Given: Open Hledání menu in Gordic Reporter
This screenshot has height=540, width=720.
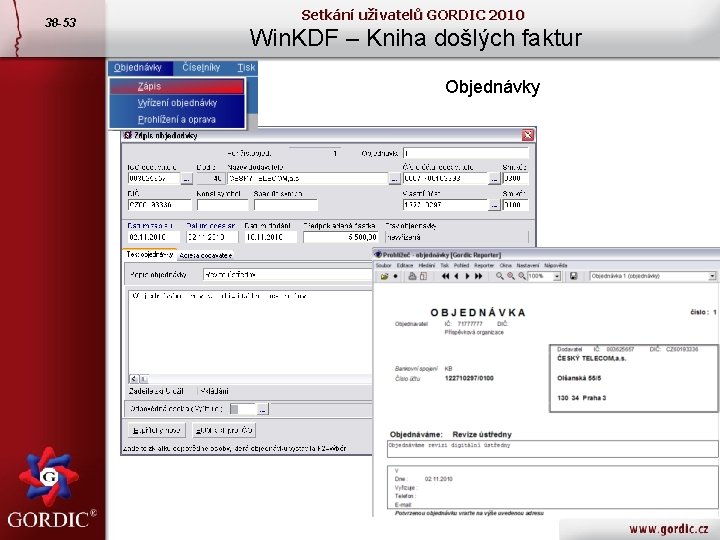Looking at the screenshot, I should coord(427,265).
